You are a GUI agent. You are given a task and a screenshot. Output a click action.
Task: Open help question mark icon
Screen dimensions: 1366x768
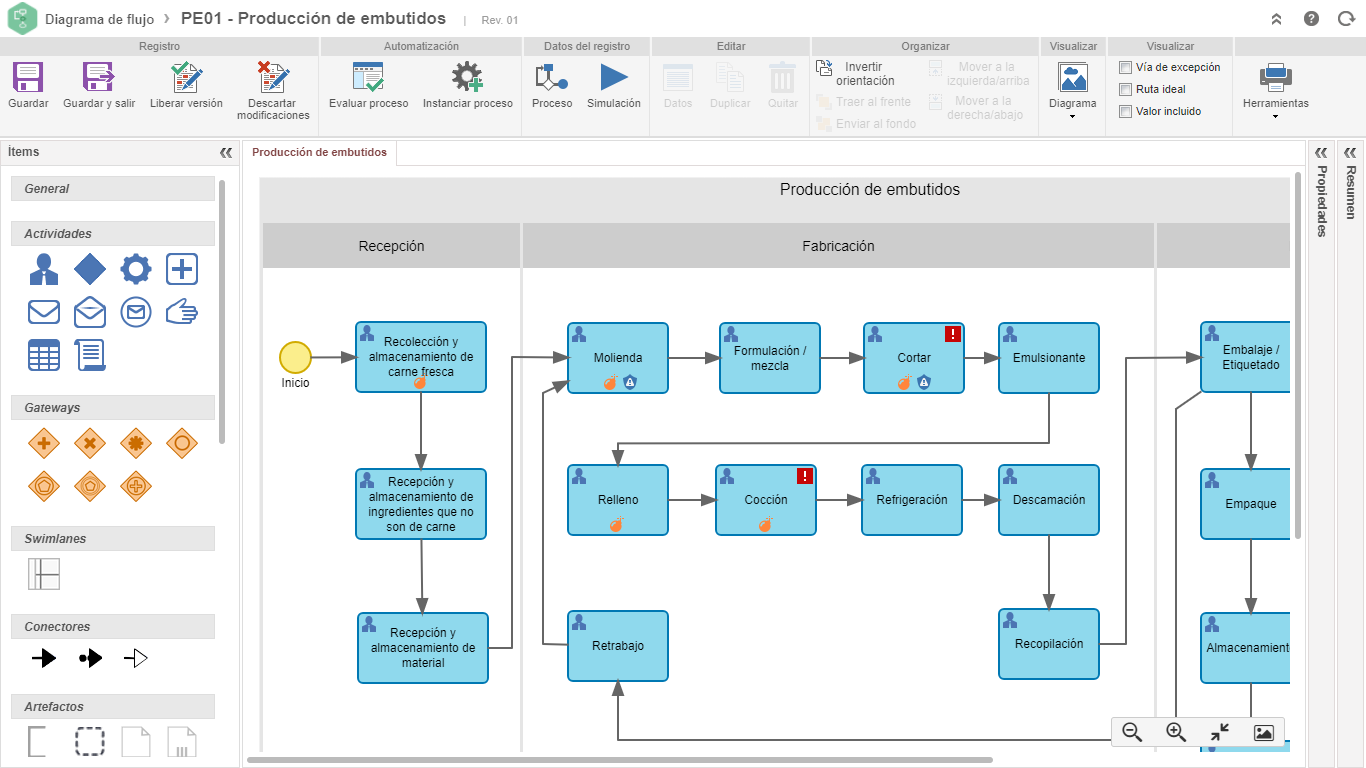tap(1311, 19)
